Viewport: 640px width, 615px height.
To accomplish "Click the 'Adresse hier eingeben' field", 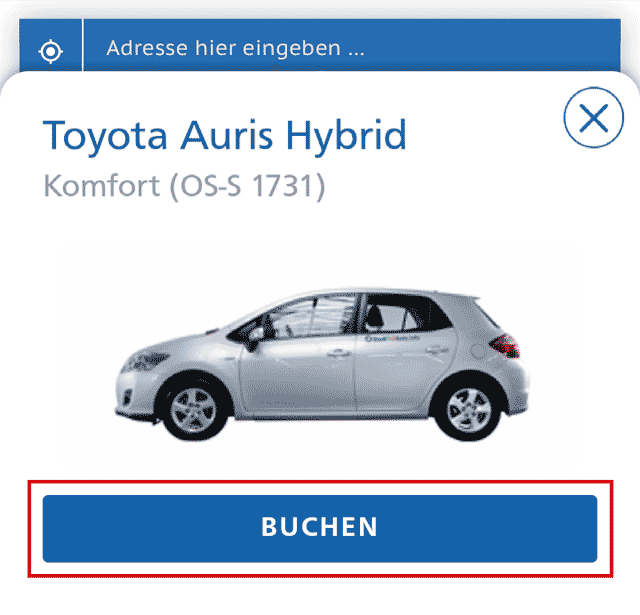I will tap(352, 48).
